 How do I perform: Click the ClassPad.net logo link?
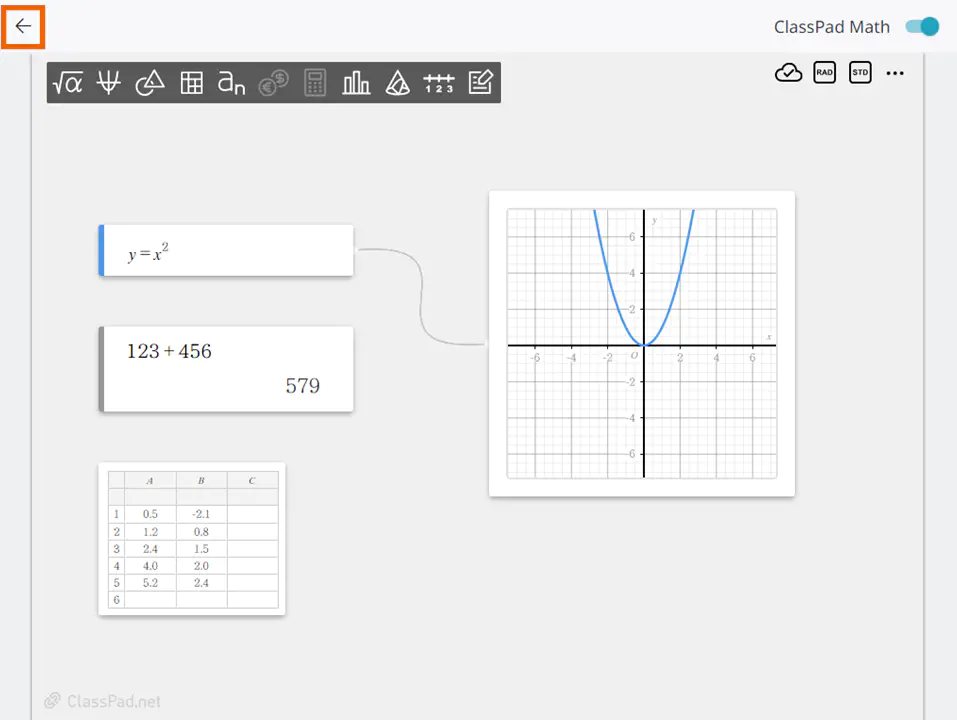coord(102,701)
